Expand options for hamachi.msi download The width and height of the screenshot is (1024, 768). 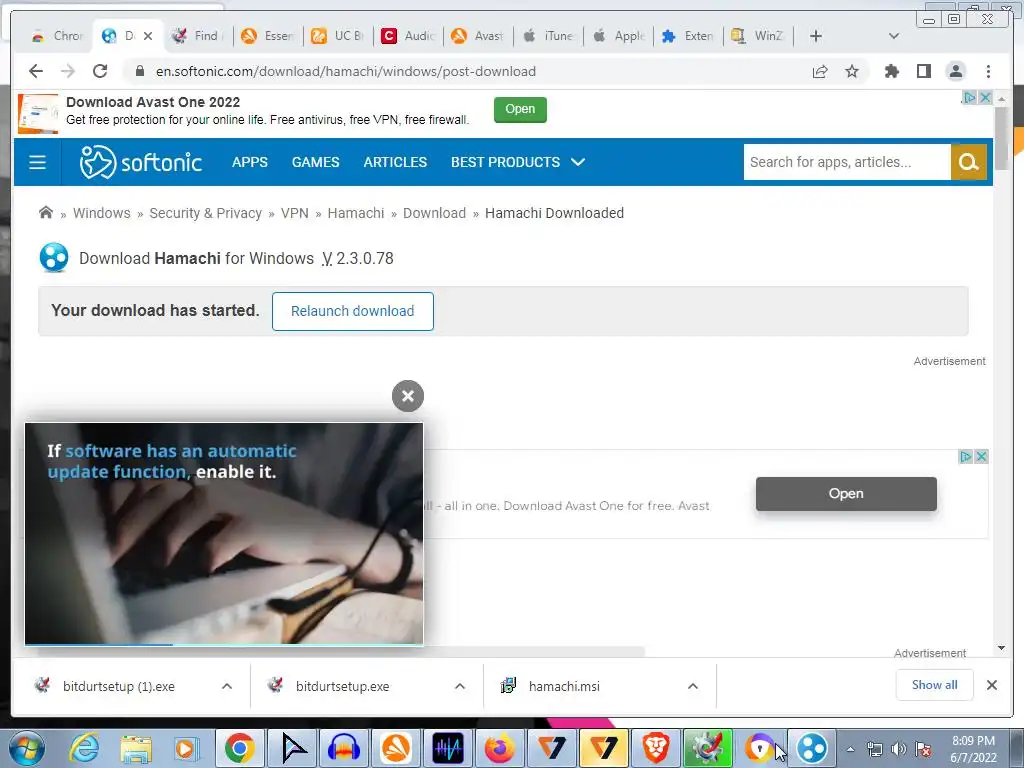pyautogui.click(x=693, y=686)
